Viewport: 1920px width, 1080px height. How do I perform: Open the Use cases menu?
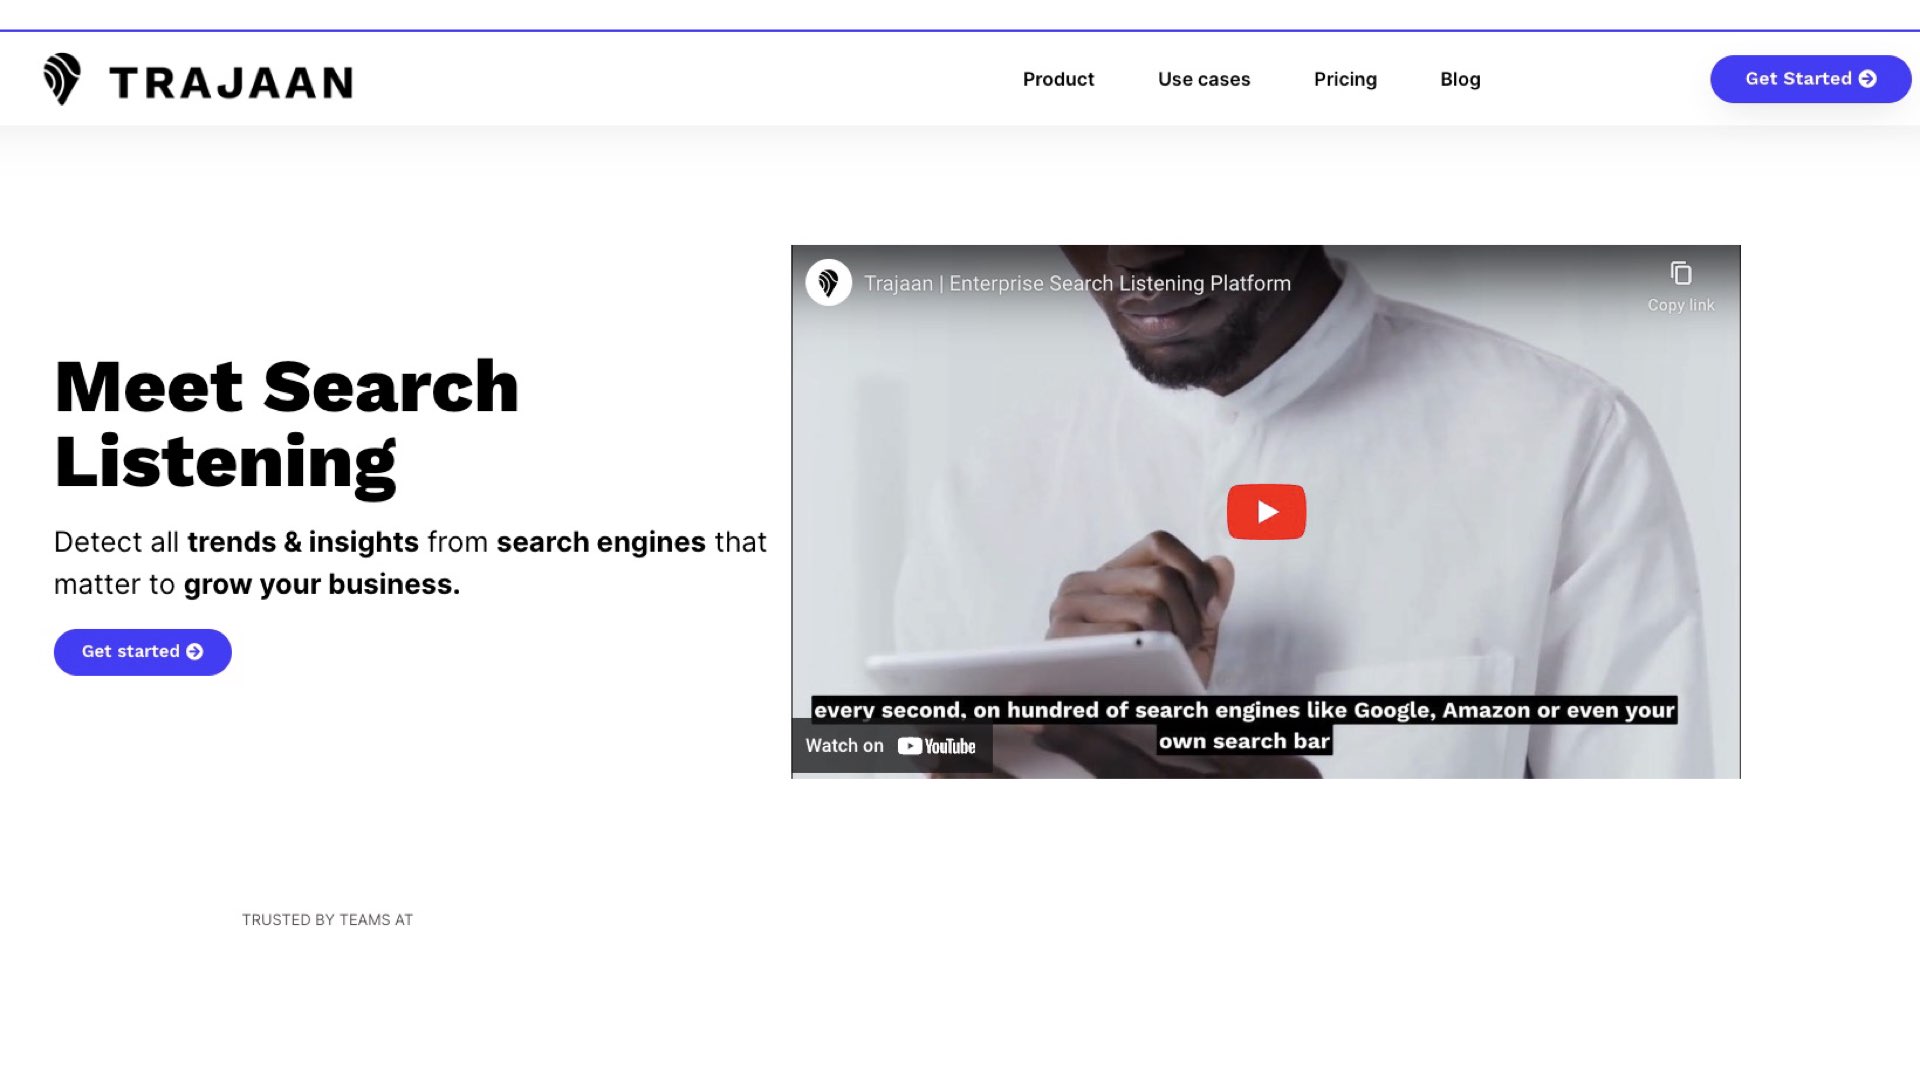1204,79
